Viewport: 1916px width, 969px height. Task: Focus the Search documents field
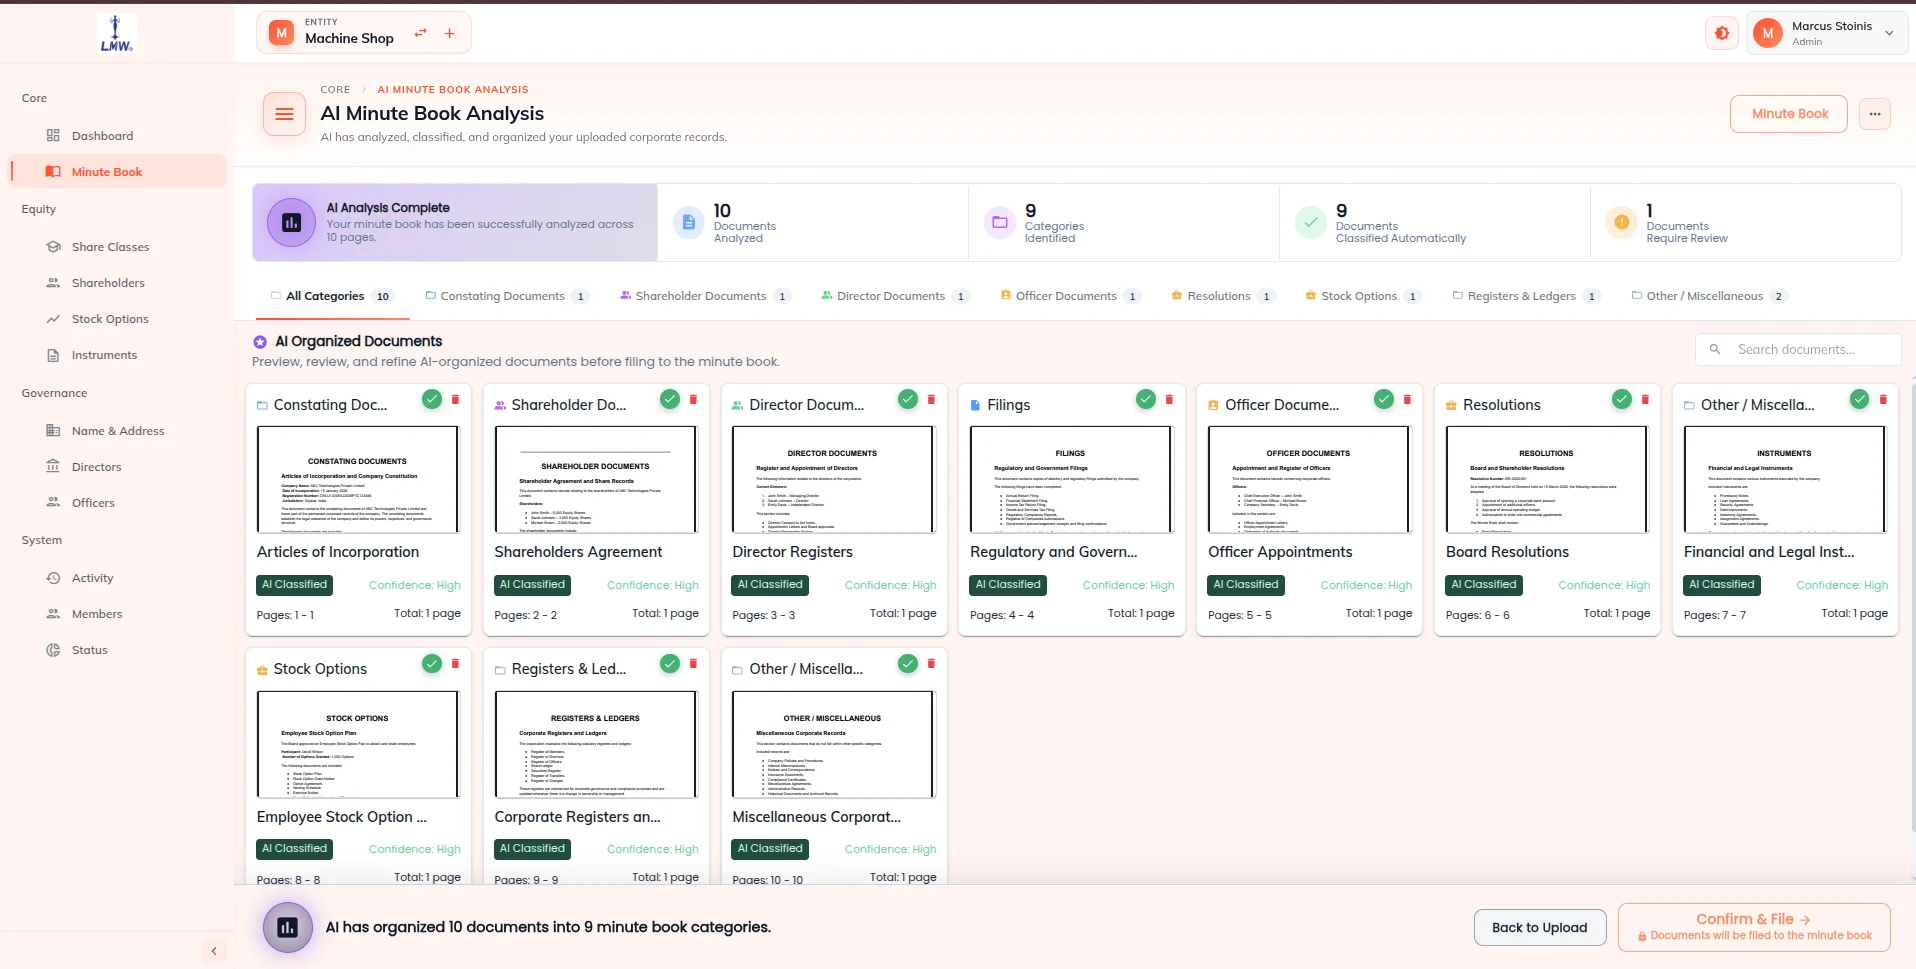(x=1798, y=350)
